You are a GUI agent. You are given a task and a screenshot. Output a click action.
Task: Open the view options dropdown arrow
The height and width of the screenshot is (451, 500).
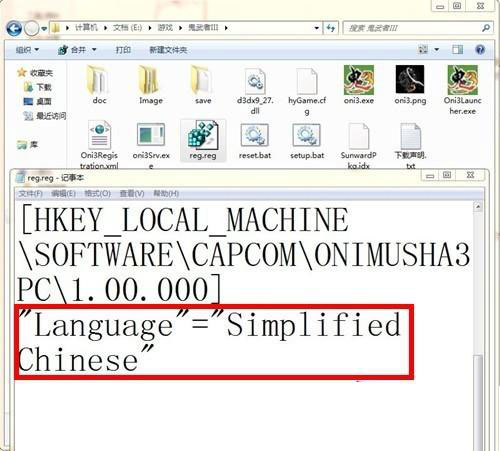[437, 50]
